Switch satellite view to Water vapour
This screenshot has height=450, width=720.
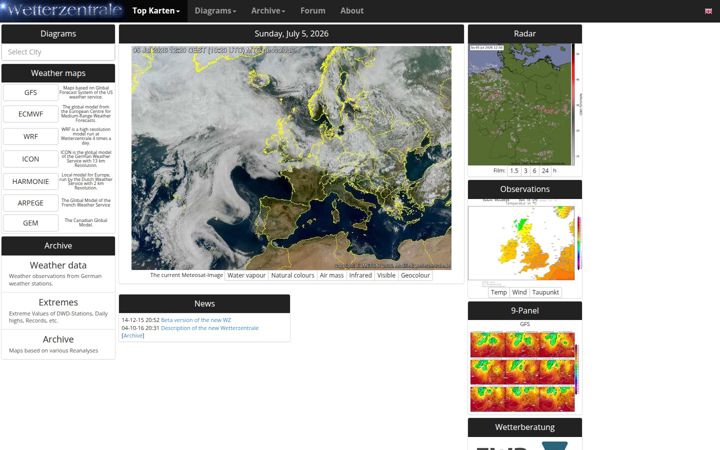[247, 275]
